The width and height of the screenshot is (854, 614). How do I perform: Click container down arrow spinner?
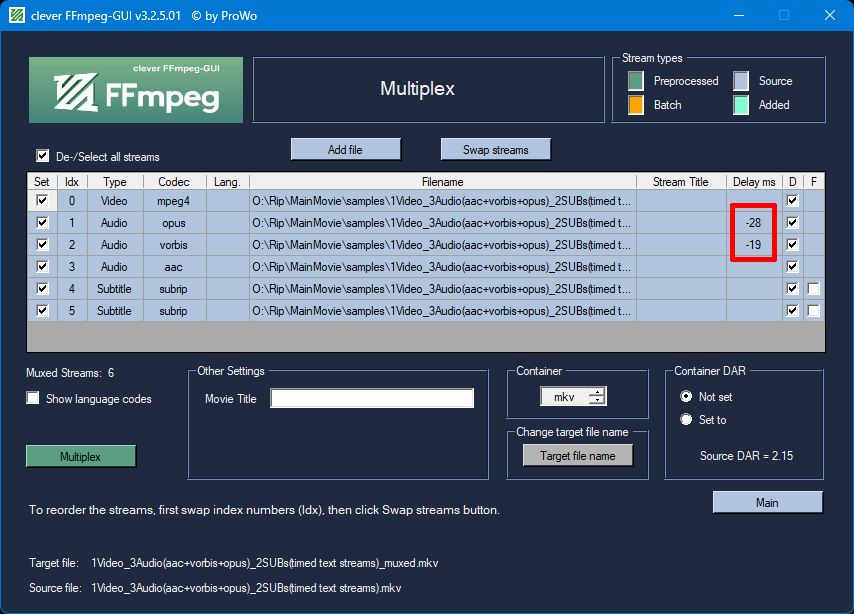[597, 400]
